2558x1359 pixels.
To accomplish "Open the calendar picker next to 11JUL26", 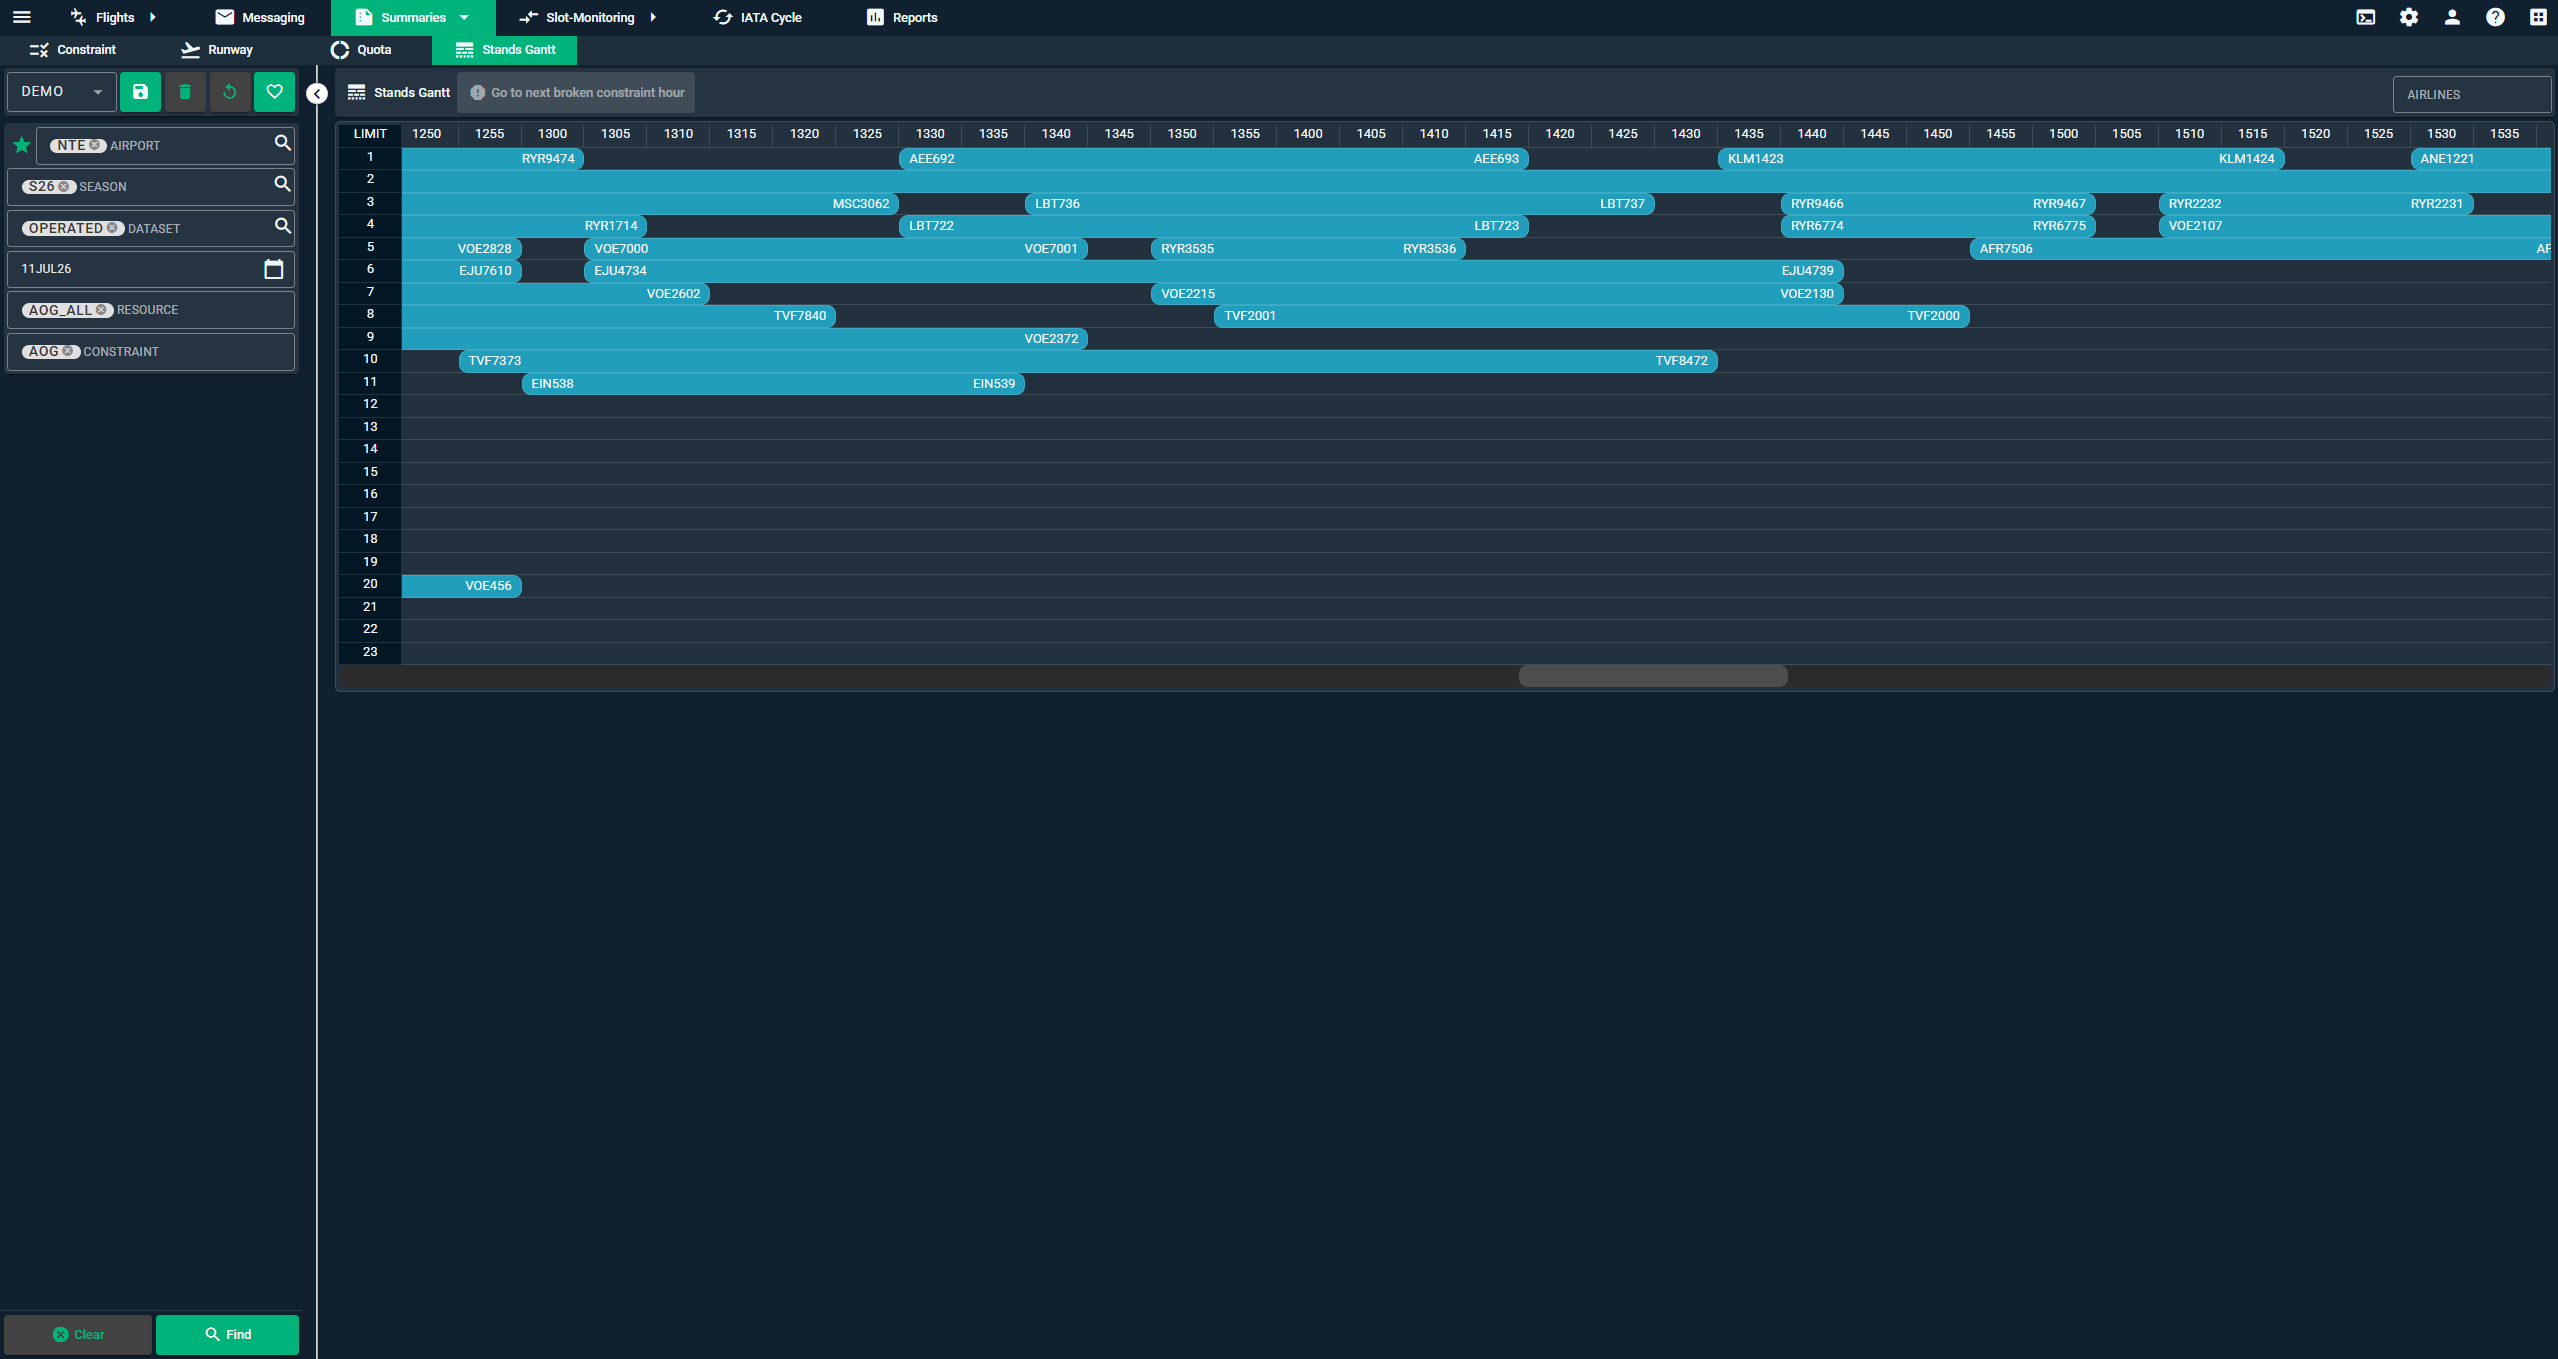I will click(x=275, y=268).
